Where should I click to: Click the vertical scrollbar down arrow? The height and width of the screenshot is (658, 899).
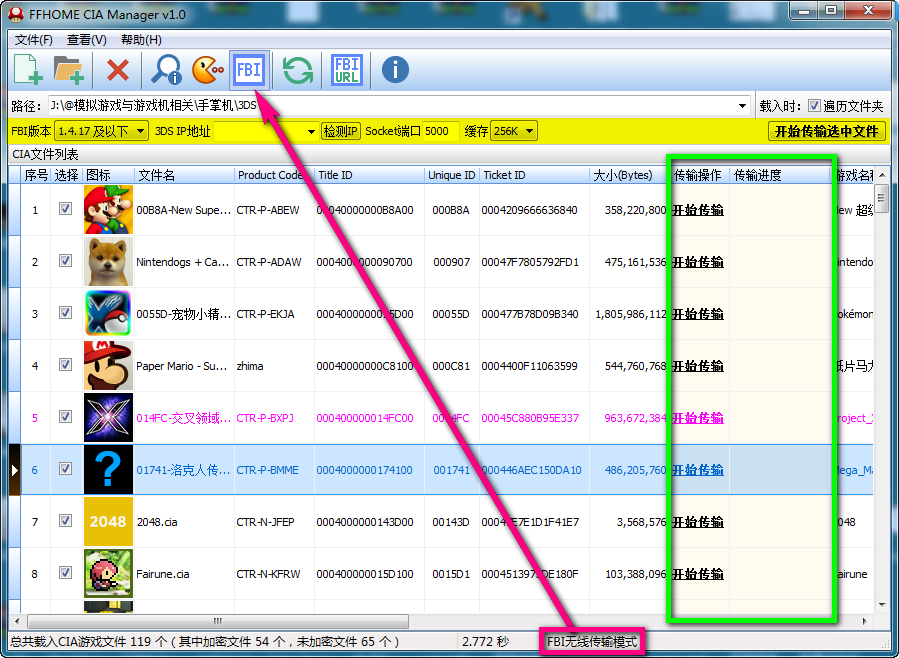[x=882, y=605]
